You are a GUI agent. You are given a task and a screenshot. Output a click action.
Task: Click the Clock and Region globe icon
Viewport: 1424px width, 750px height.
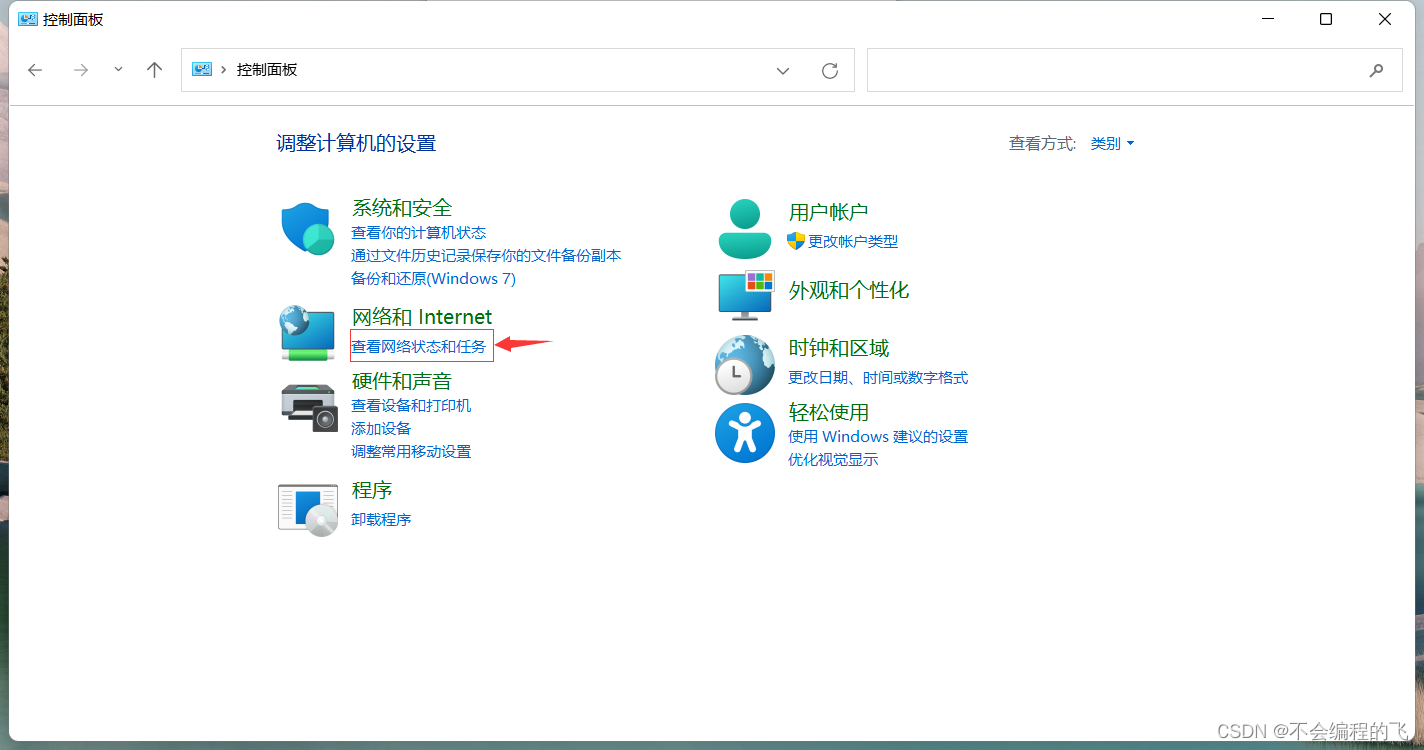pyautogui.click(x=744, y=365)
